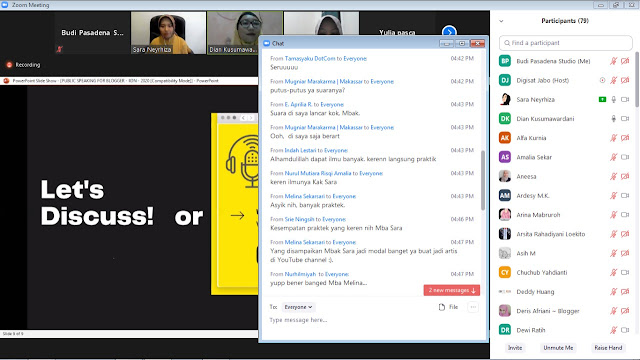This screenshot has width=640, height=360.
Task: Click the Zoom Meeting app icon in title bar
Action: [5, 5]
